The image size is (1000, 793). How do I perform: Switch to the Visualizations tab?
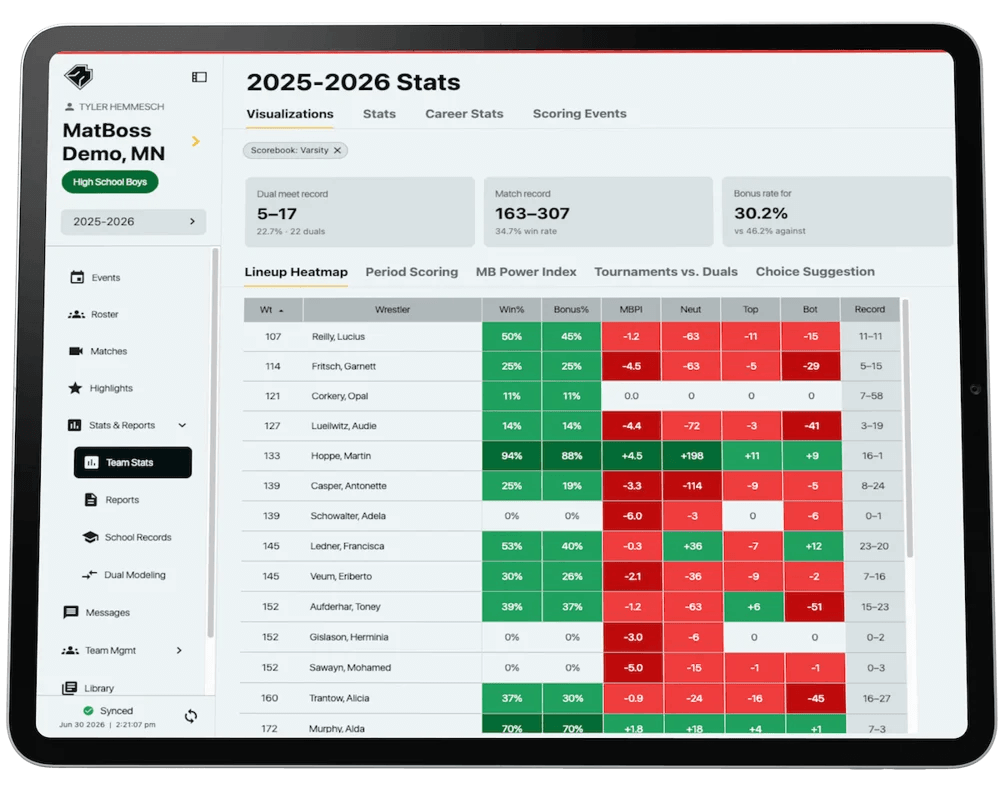click(x=290, y=114)
